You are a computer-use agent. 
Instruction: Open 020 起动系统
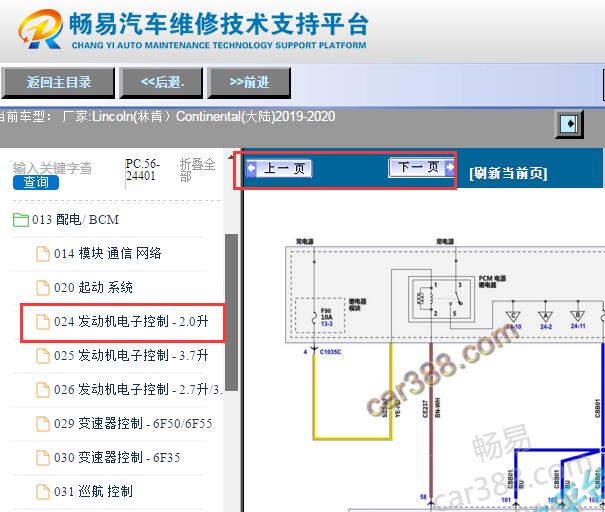[93, 287]
